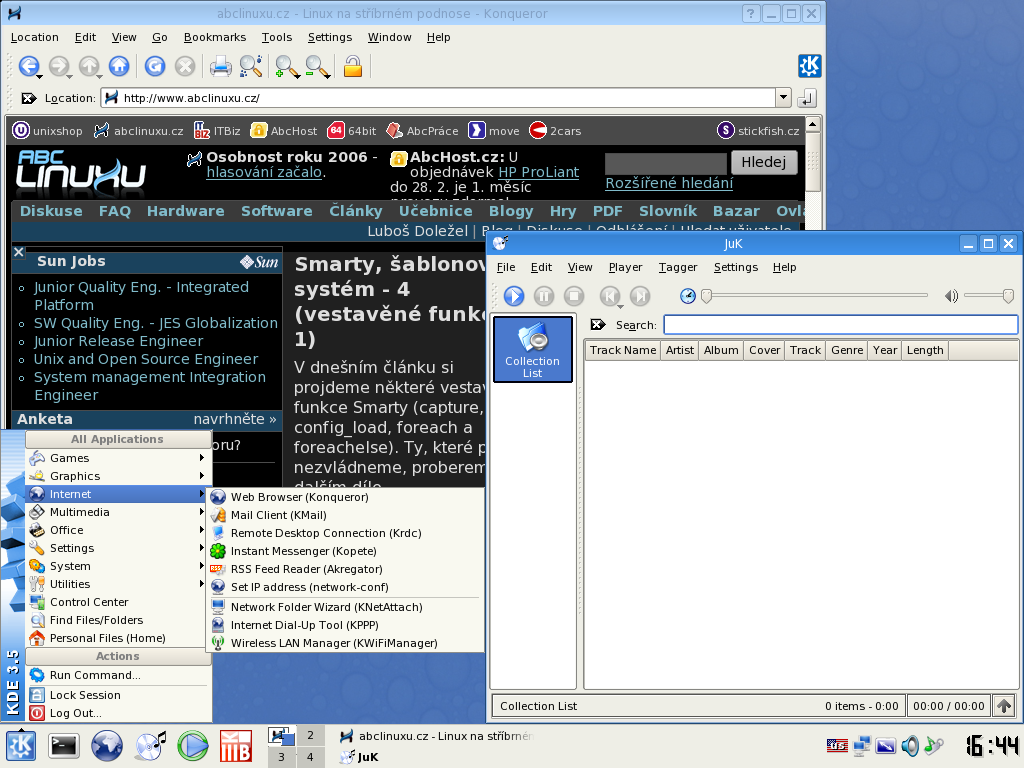Clear the JuK search field icon
Image resolution: width=1024 pixels, height=768 pixels.
[598, 325]
